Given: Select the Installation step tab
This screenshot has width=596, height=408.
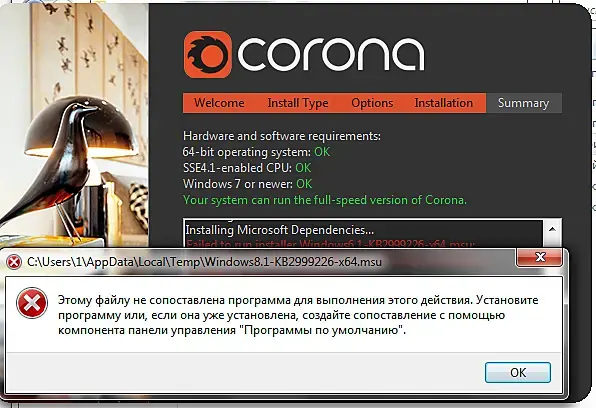Looking at the screenshot, I should point(444,103).
